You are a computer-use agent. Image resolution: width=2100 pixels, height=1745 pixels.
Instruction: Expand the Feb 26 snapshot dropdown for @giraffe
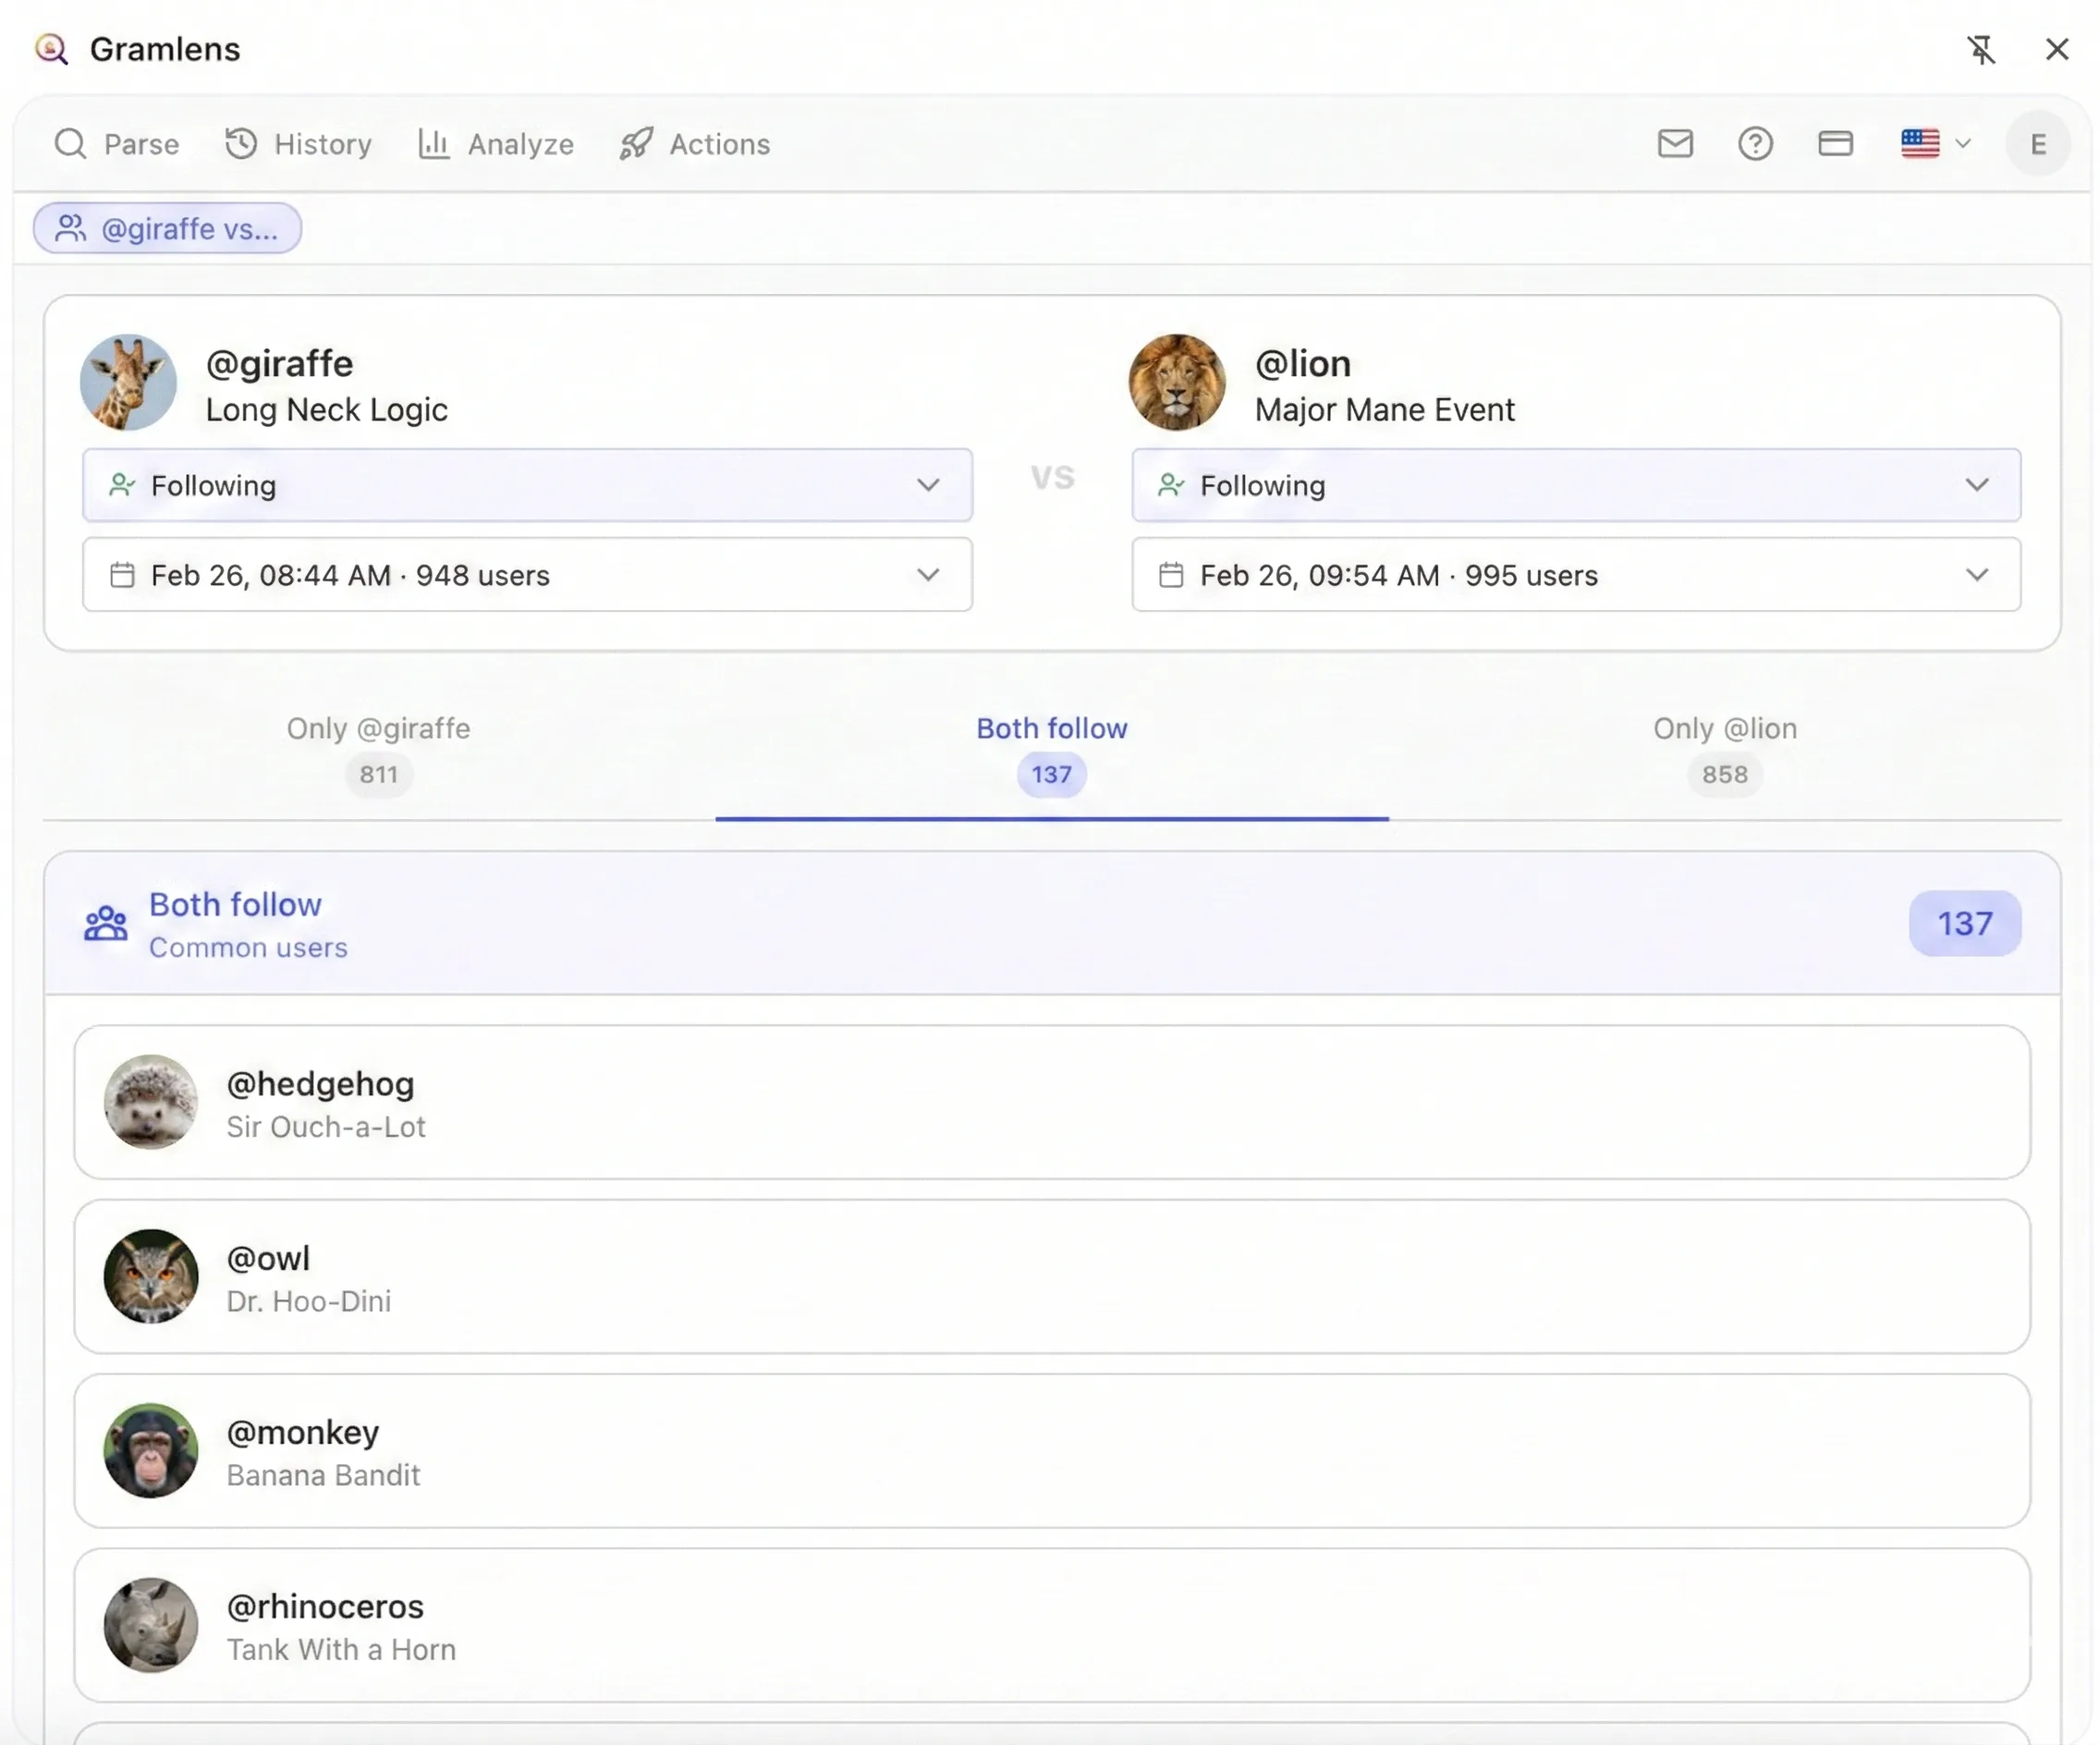pos(526,575)
